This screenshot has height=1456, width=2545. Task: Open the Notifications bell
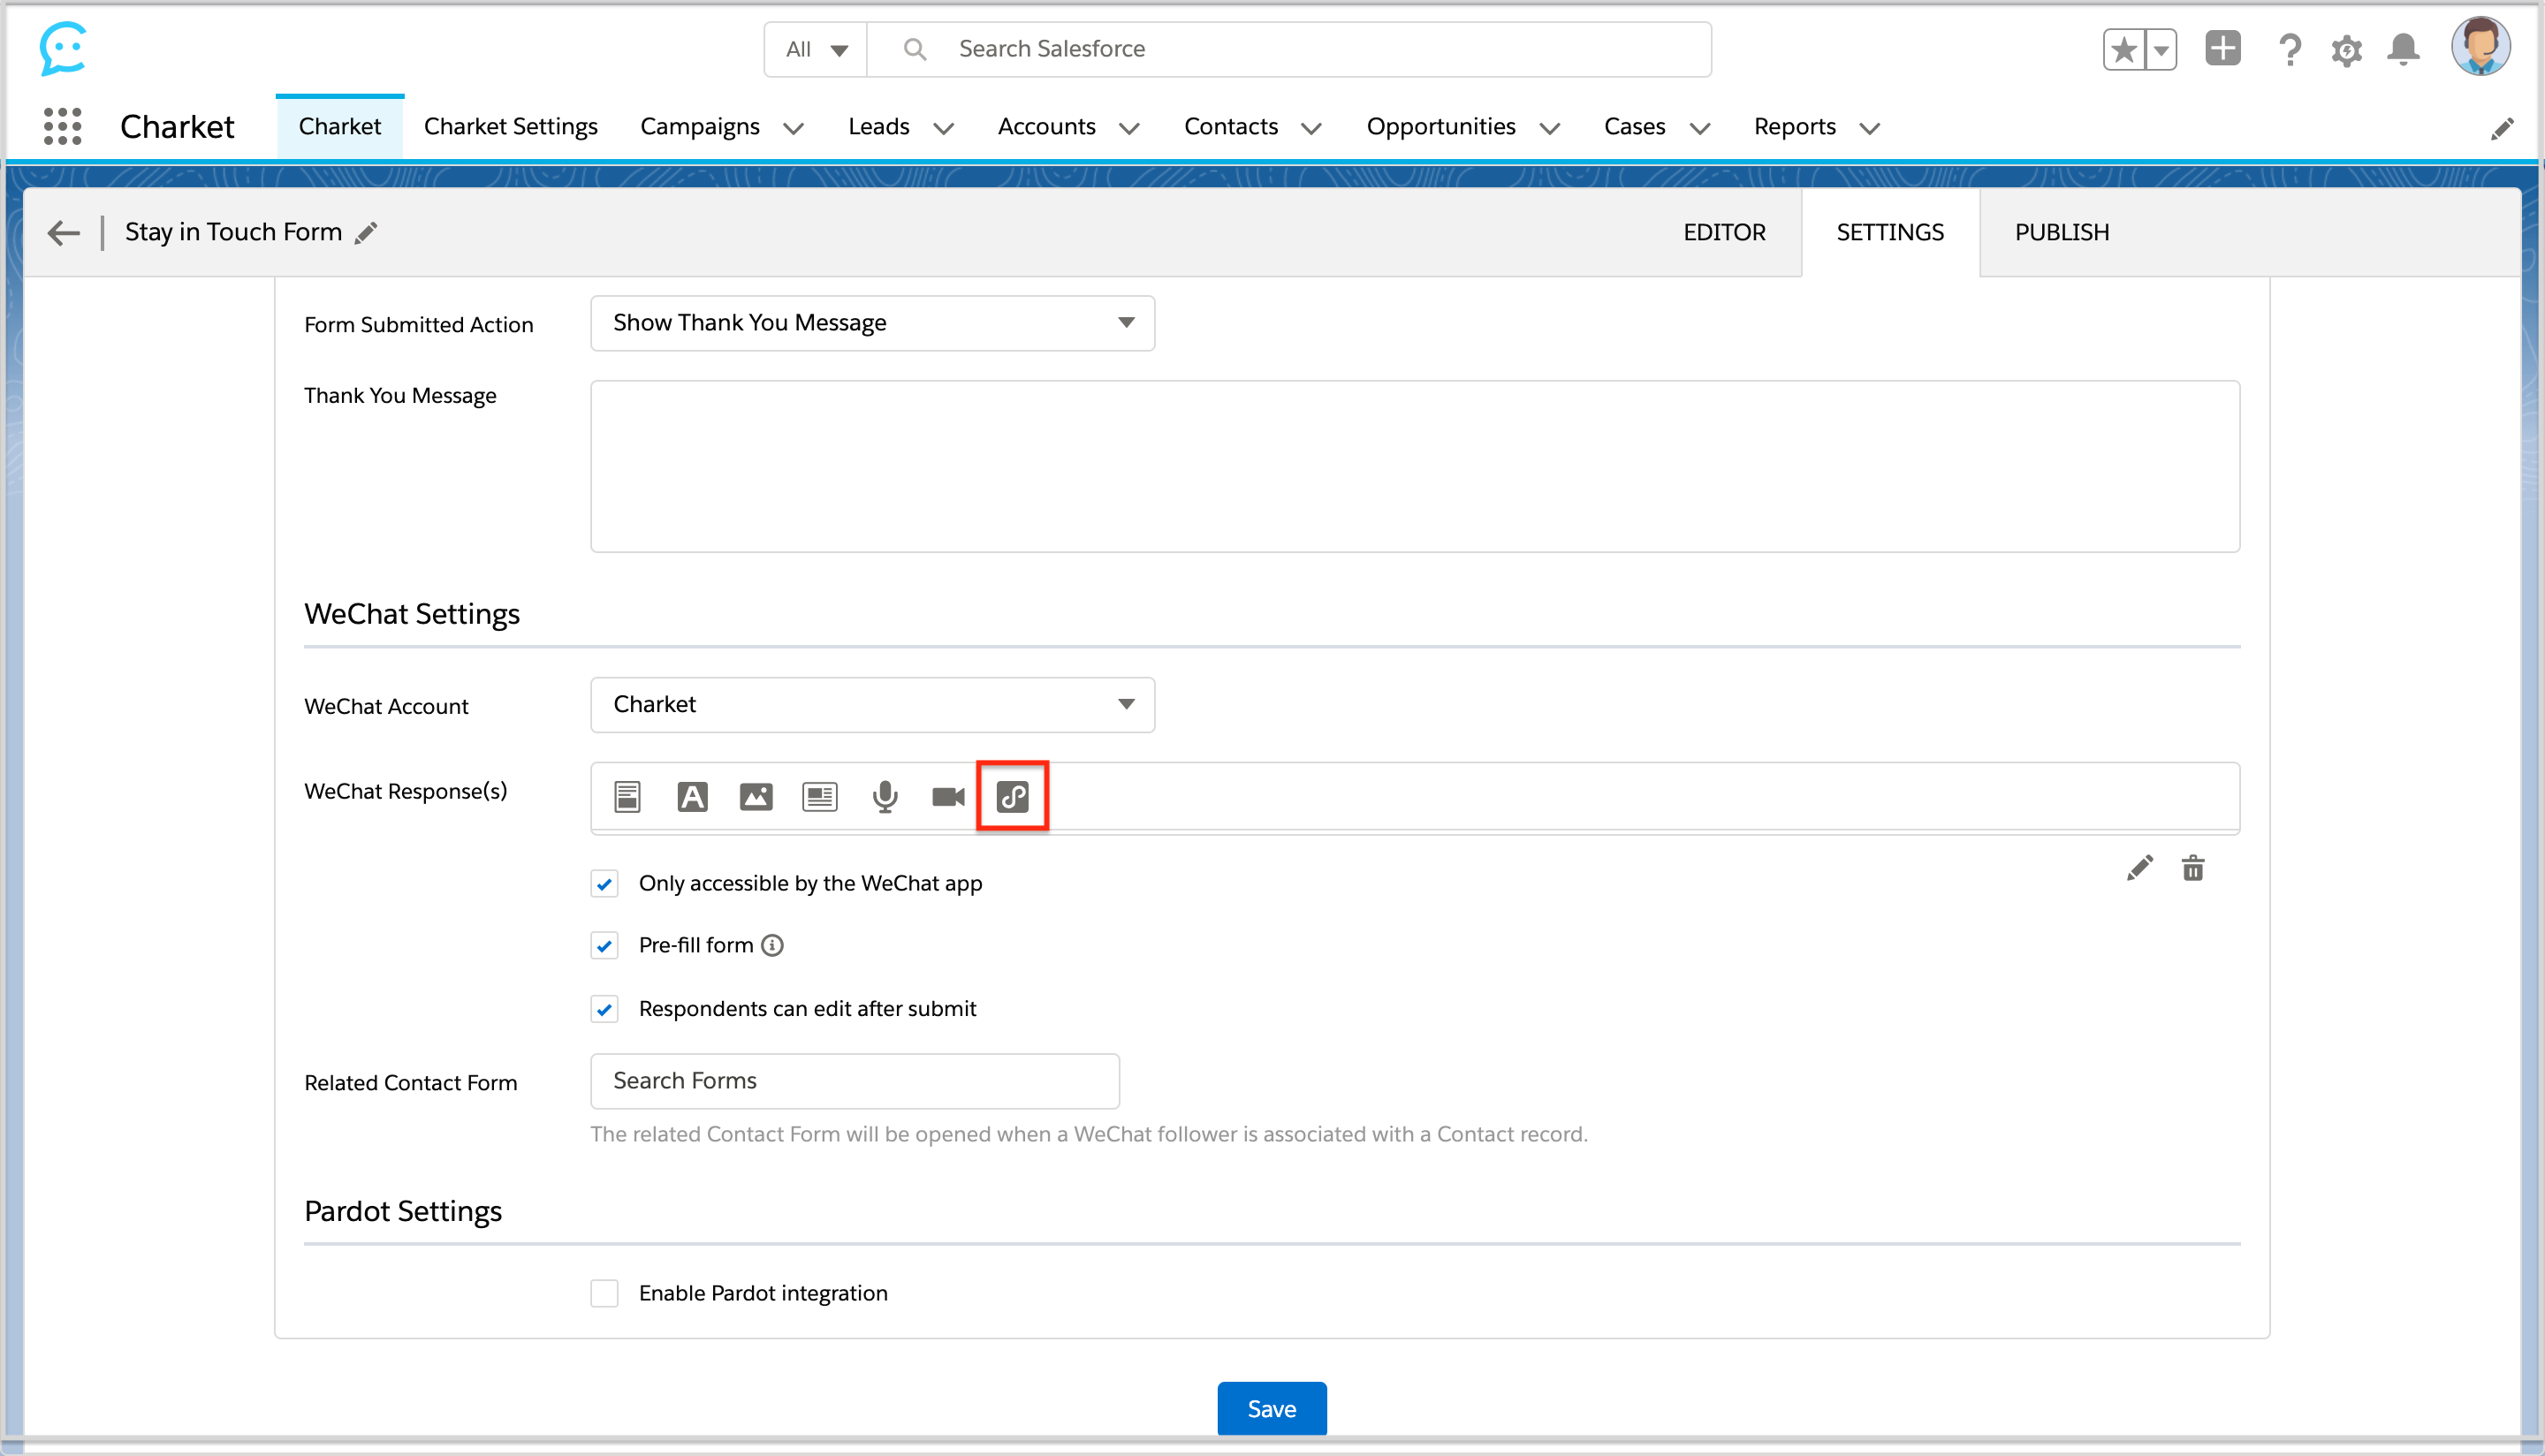[x=2403, y=49]
